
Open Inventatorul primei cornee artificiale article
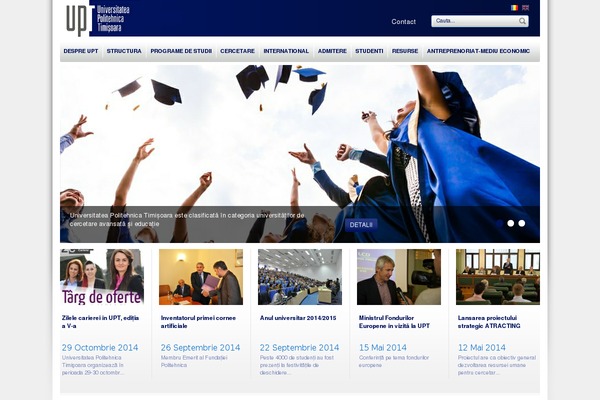[198, 322]
